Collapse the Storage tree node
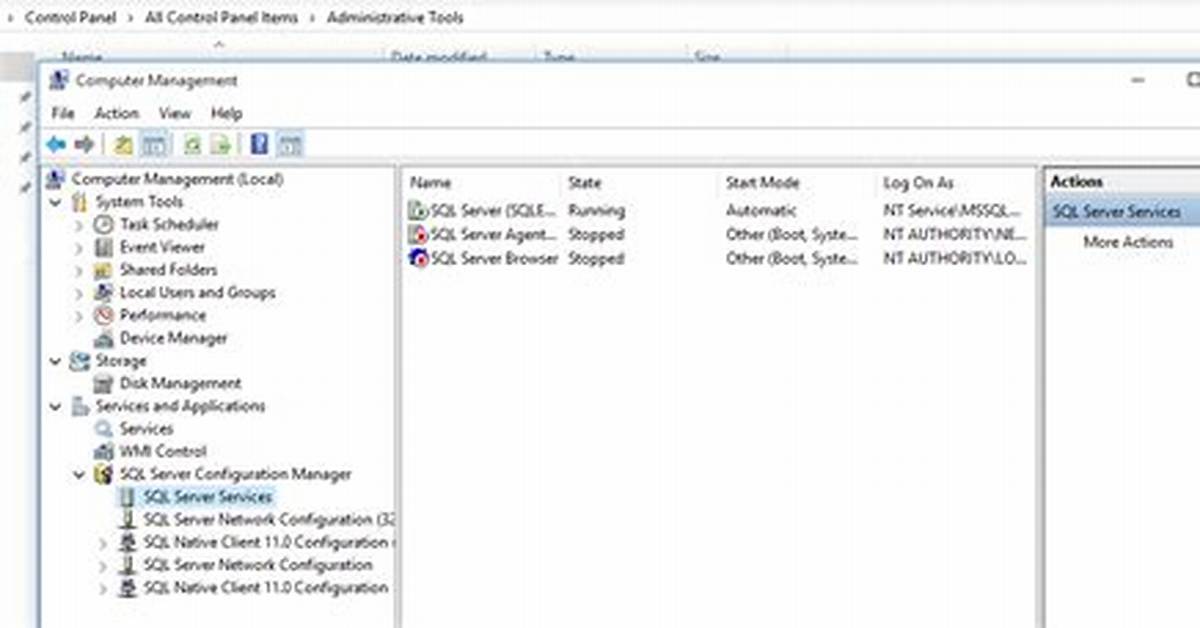Viewport: 1200px width, 628px height. (55, 361)
